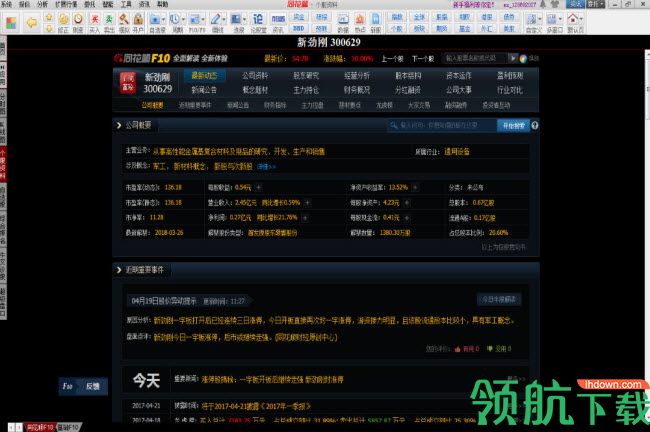Open the 系统 menu

(x=7, y=4)
